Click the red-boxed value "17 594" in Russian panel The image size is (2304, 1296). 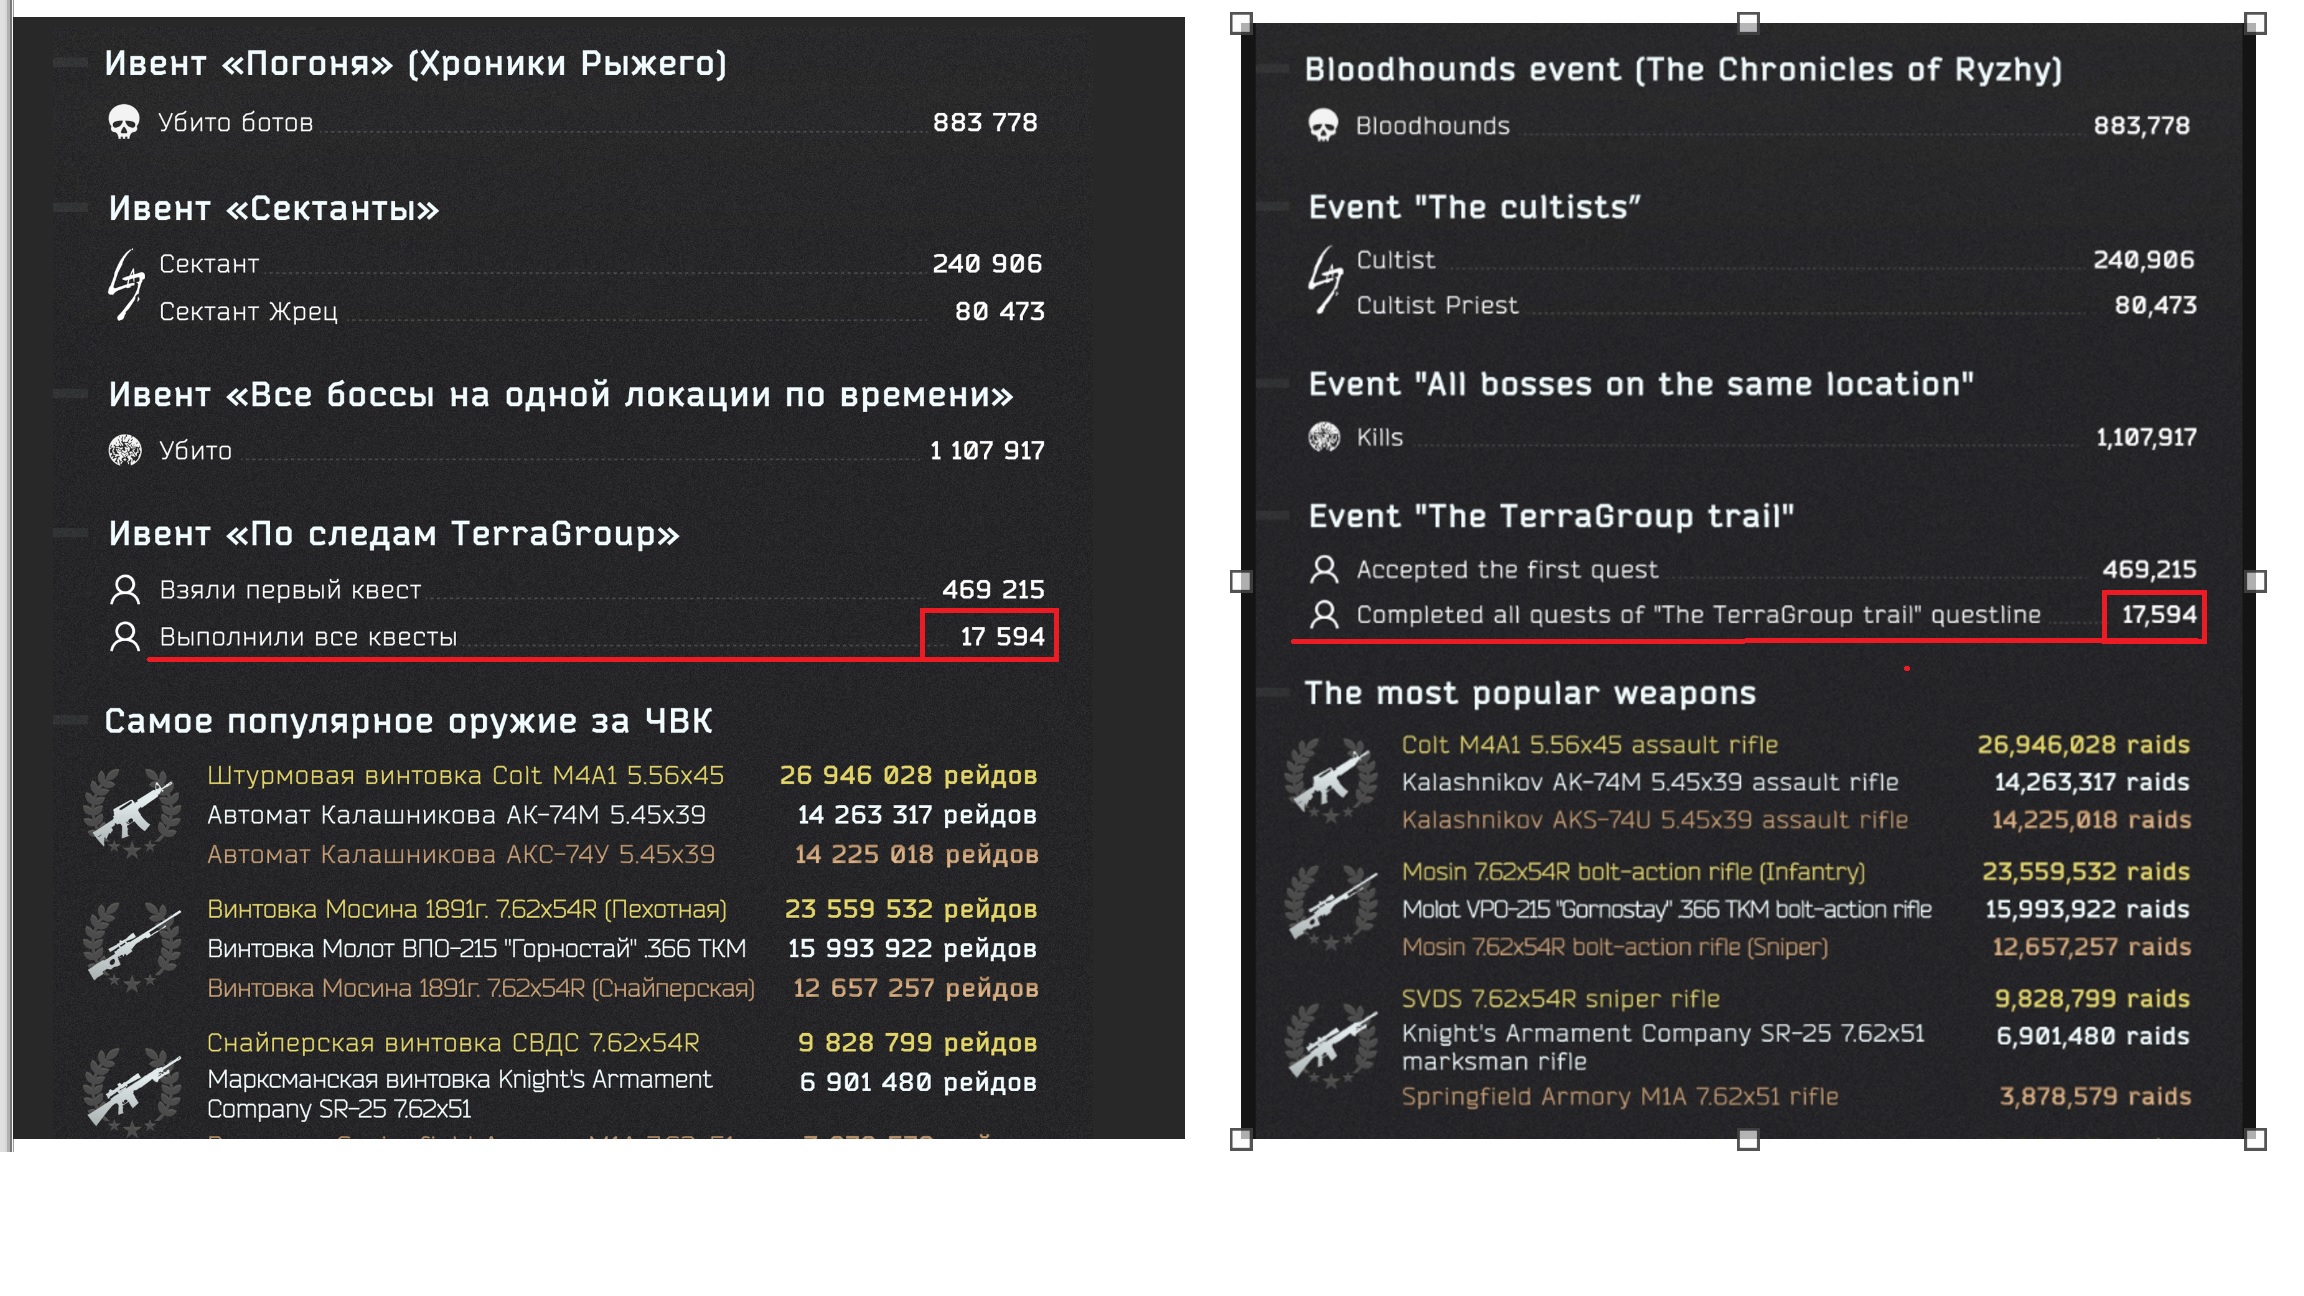[x=1002, y=636]
